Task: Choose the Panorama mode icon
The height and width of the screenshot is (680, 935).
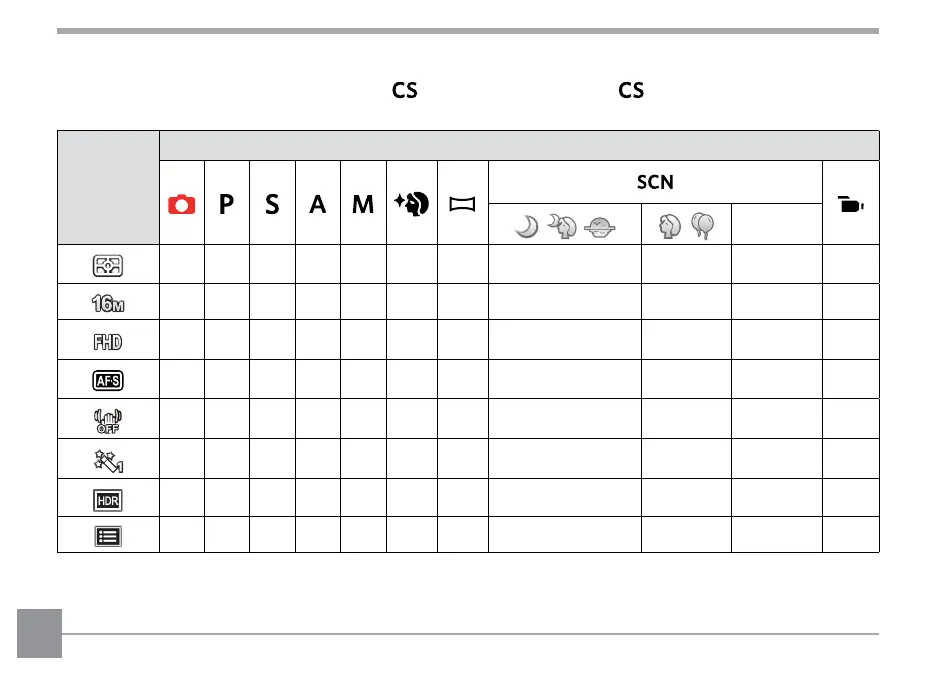Action: click(x=463, y=204)
